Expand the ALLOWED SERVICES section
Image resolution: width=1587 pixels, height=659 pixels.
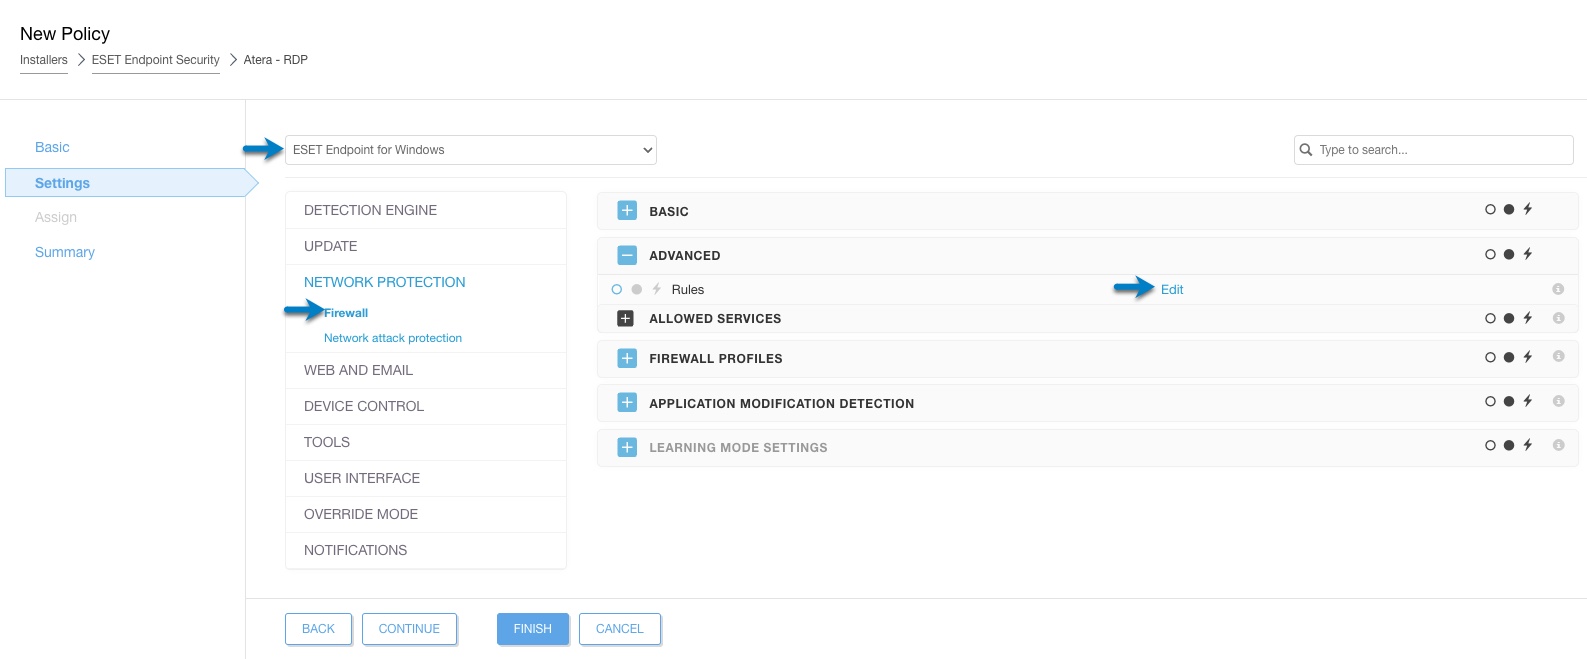coord(626,318)
